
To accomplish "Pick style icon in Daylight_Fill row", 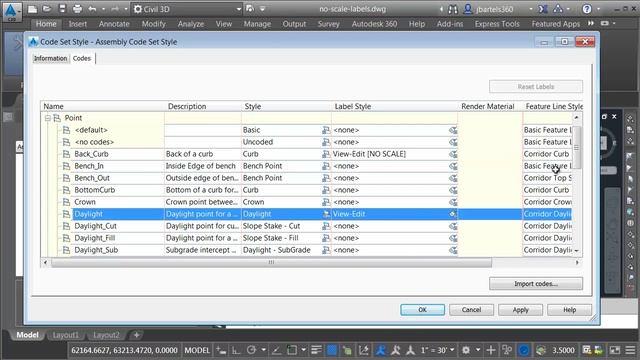I will tap(326, 238).
